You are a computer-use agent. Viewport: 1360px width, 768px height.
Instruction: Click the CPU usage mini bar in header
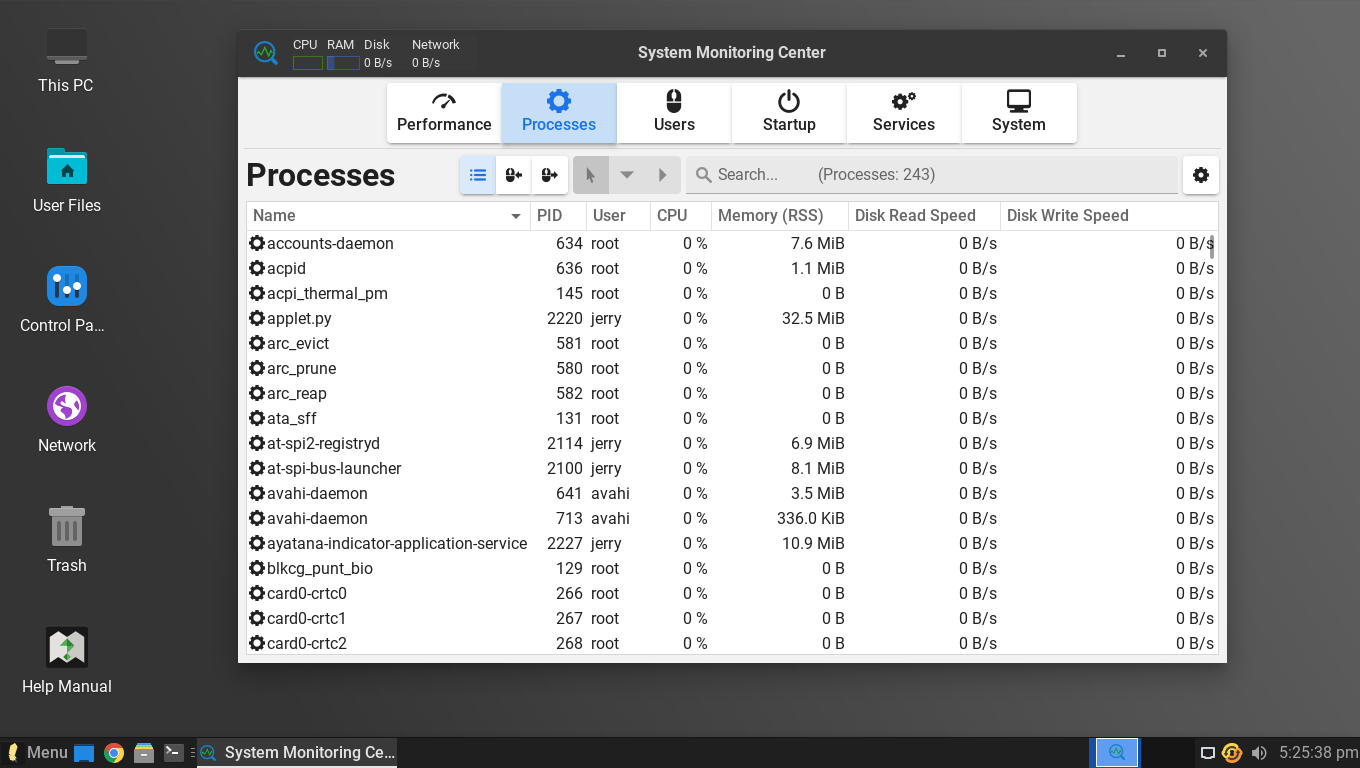308,63
